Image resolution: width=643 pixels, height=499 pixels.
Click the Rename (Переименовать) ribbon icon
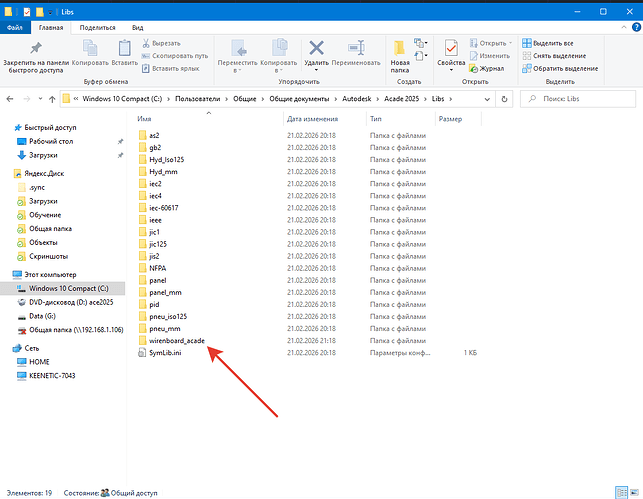[x=357, y=48]
